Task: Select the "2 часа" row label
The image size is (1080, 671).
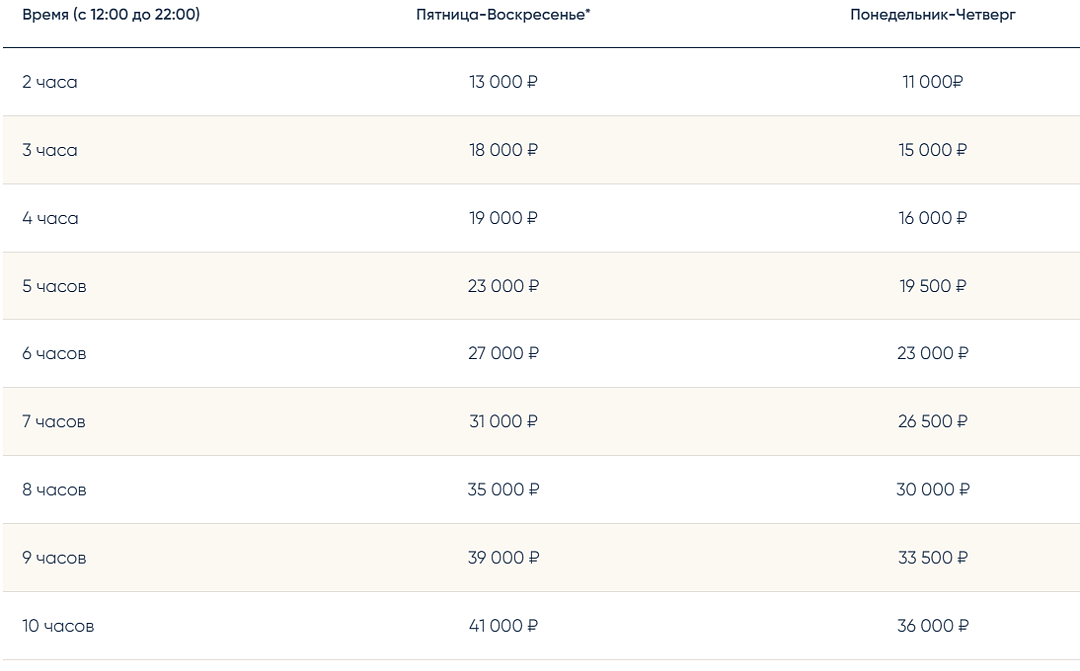Action: (50, 82)
